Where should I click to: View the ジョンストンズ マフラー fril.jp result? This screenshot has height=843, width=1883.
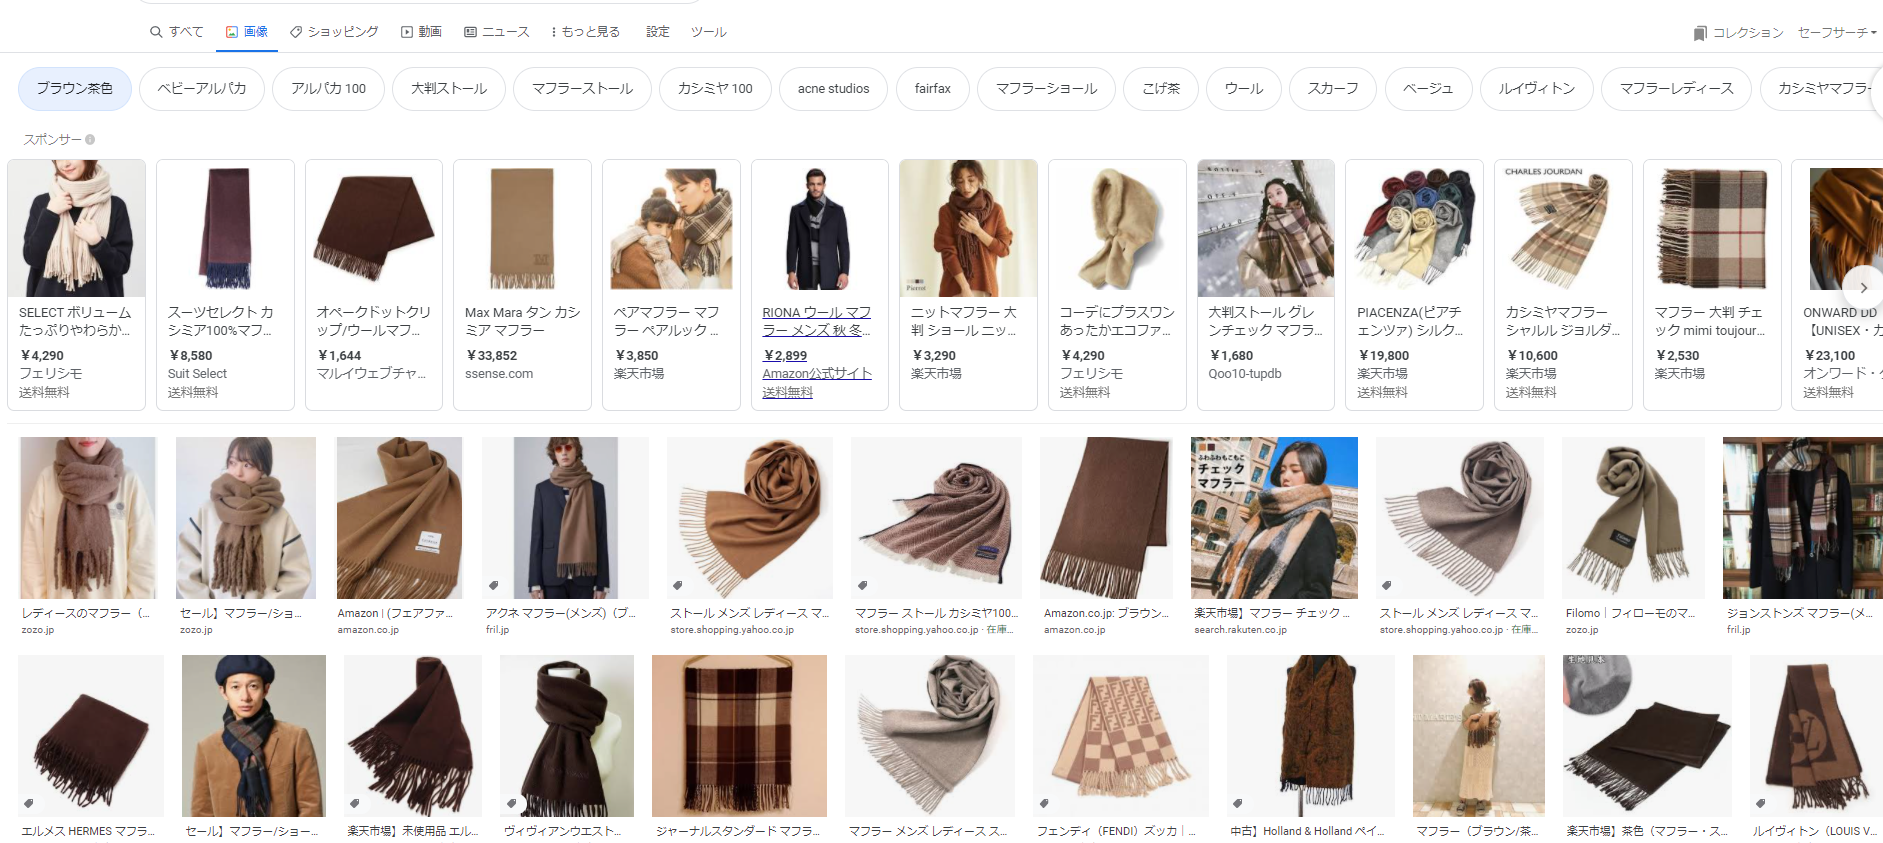click(1803, 518)
